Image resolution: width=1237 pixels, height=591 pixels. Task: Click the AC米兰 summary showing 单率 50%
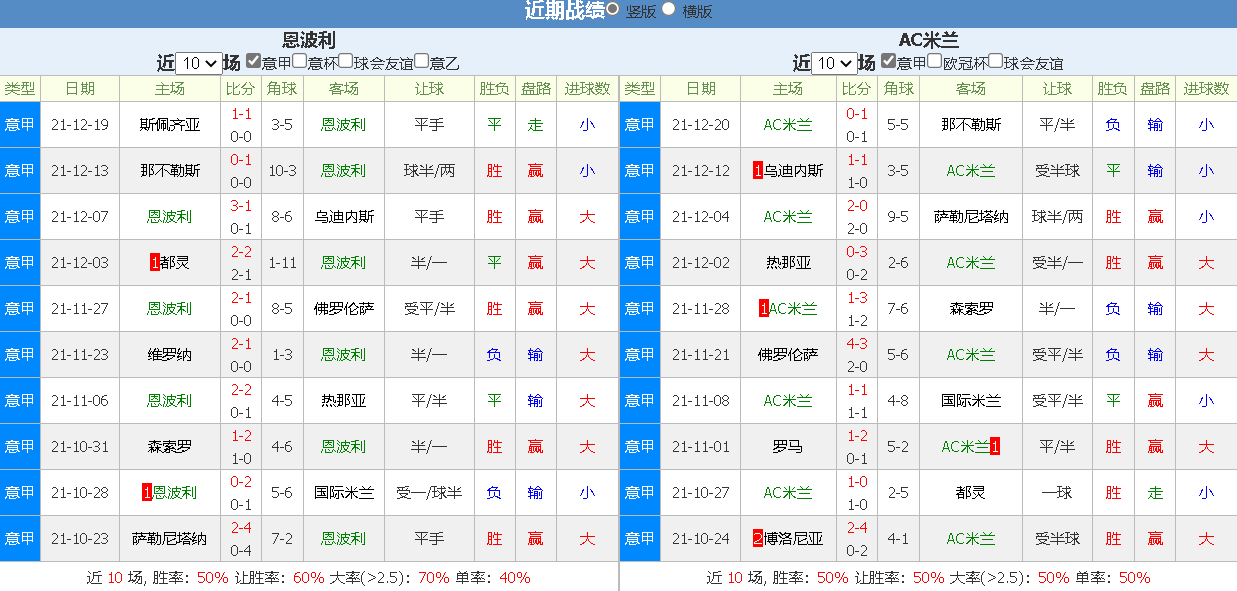[x=928, y=578]
